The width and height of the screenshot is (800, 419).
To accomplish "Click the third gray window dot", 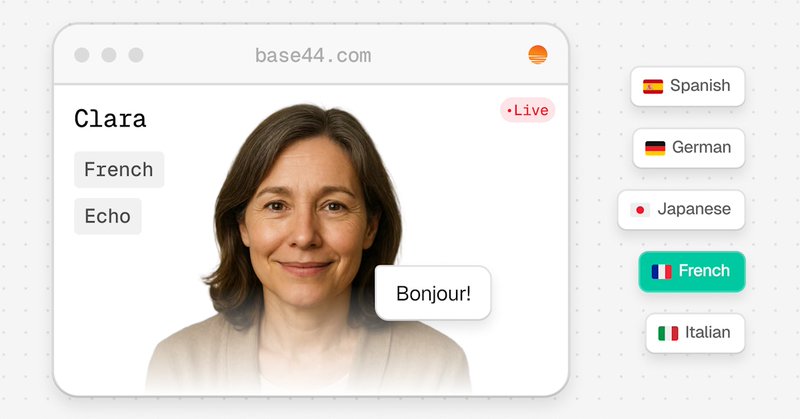I will [x=136, y=55].
